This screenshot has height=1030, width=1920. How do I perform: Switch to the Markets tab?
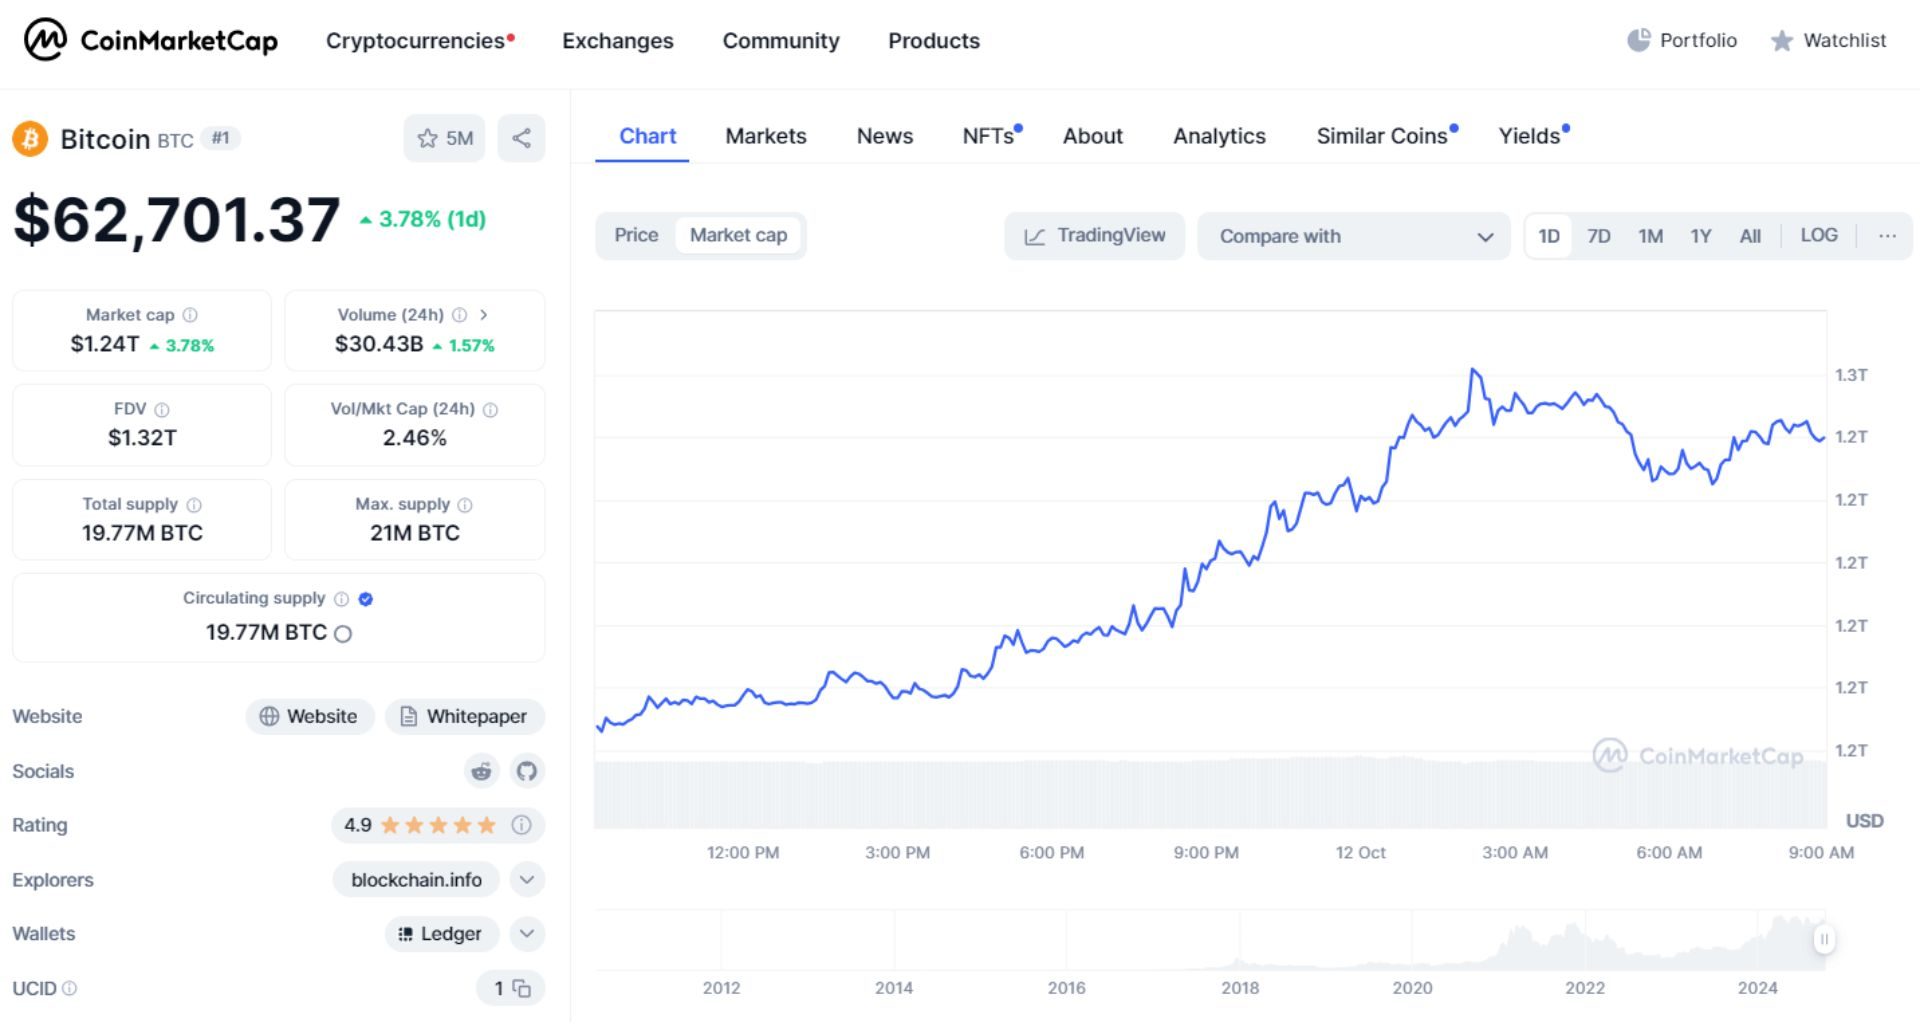click(x=765, y=136)
